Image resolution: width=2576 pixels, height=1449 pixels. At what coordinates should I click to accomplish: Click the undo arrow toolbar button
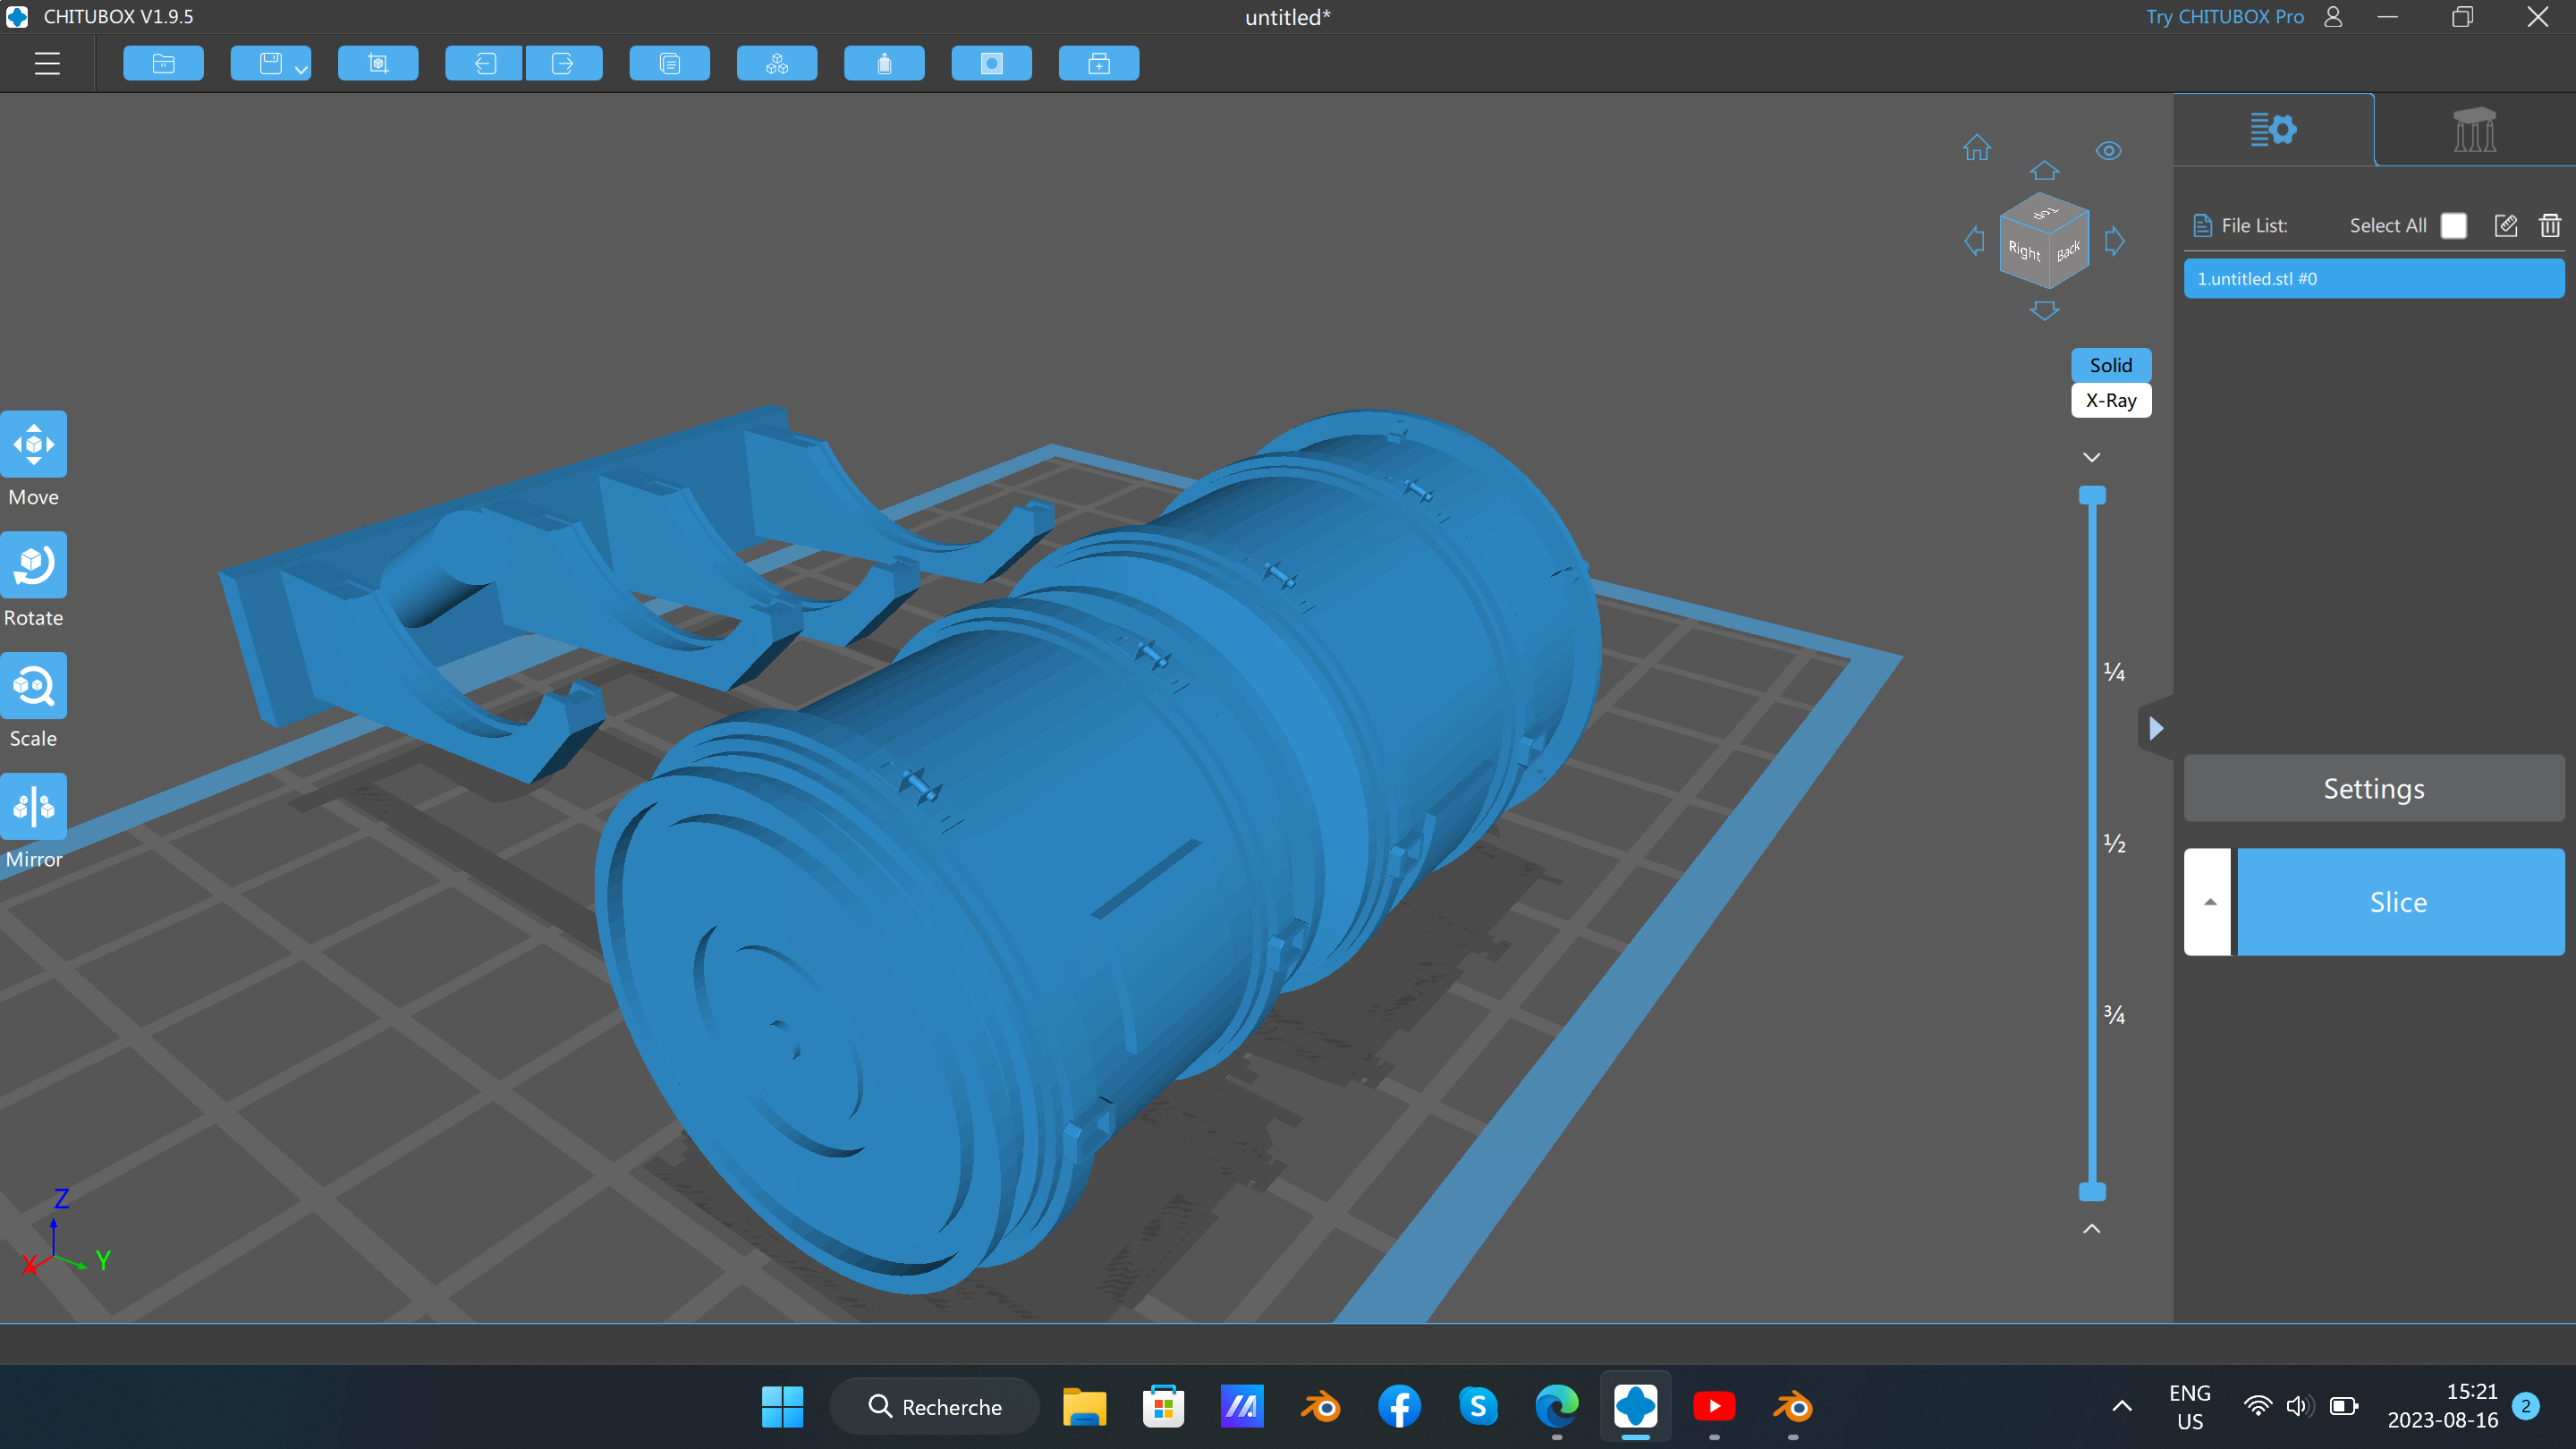[484, 64]
